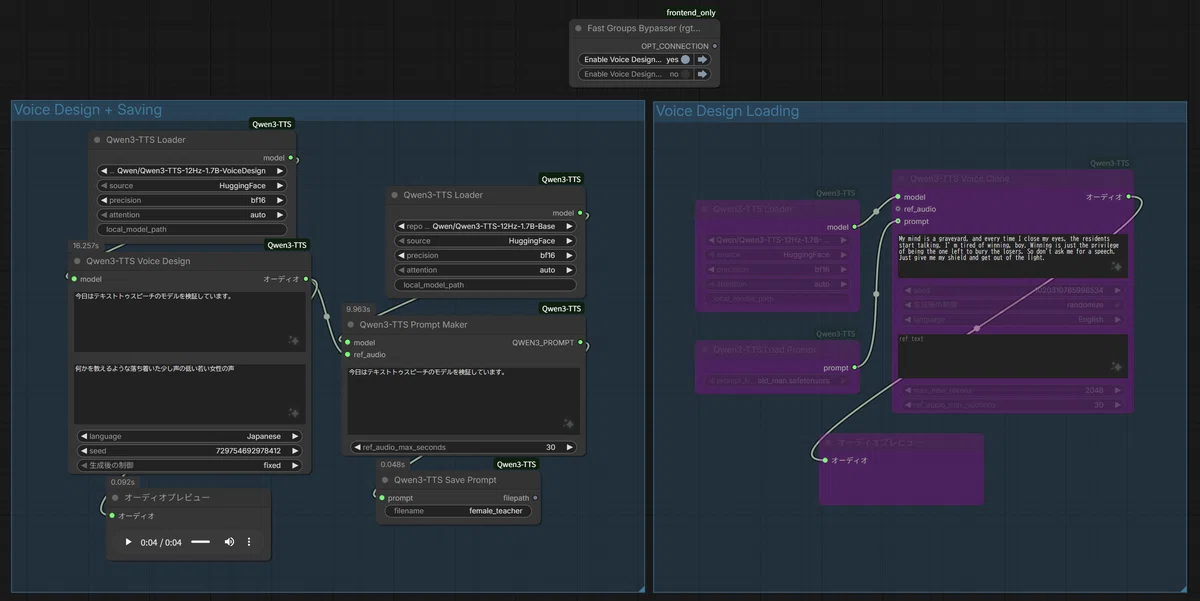The width and height of the screenshot is (1200, 601).
Task: Click the Voice Clone English prompt text box
Action: [1013, 255]
